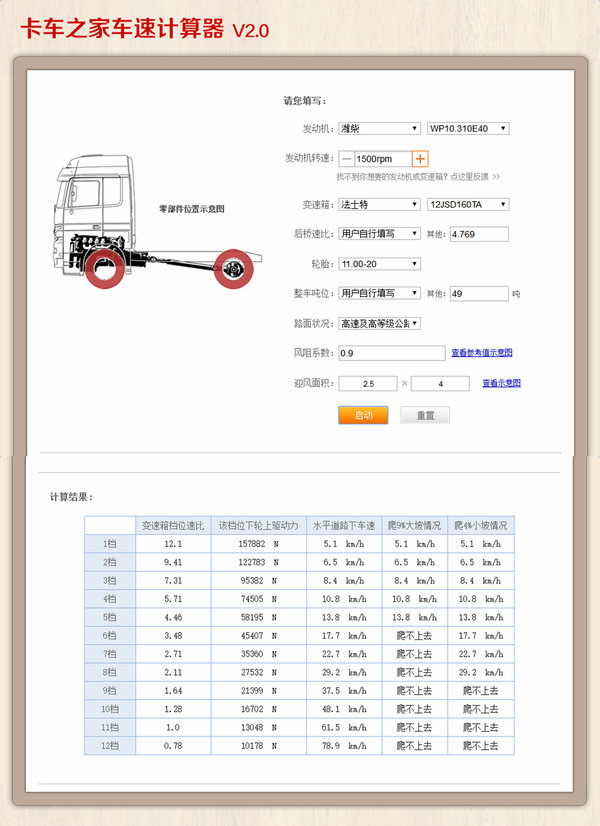The width and height of the screenshot is (600, 826).
Task: Click the 1500rpm engine speed field
Action: (x=382, y=159)
